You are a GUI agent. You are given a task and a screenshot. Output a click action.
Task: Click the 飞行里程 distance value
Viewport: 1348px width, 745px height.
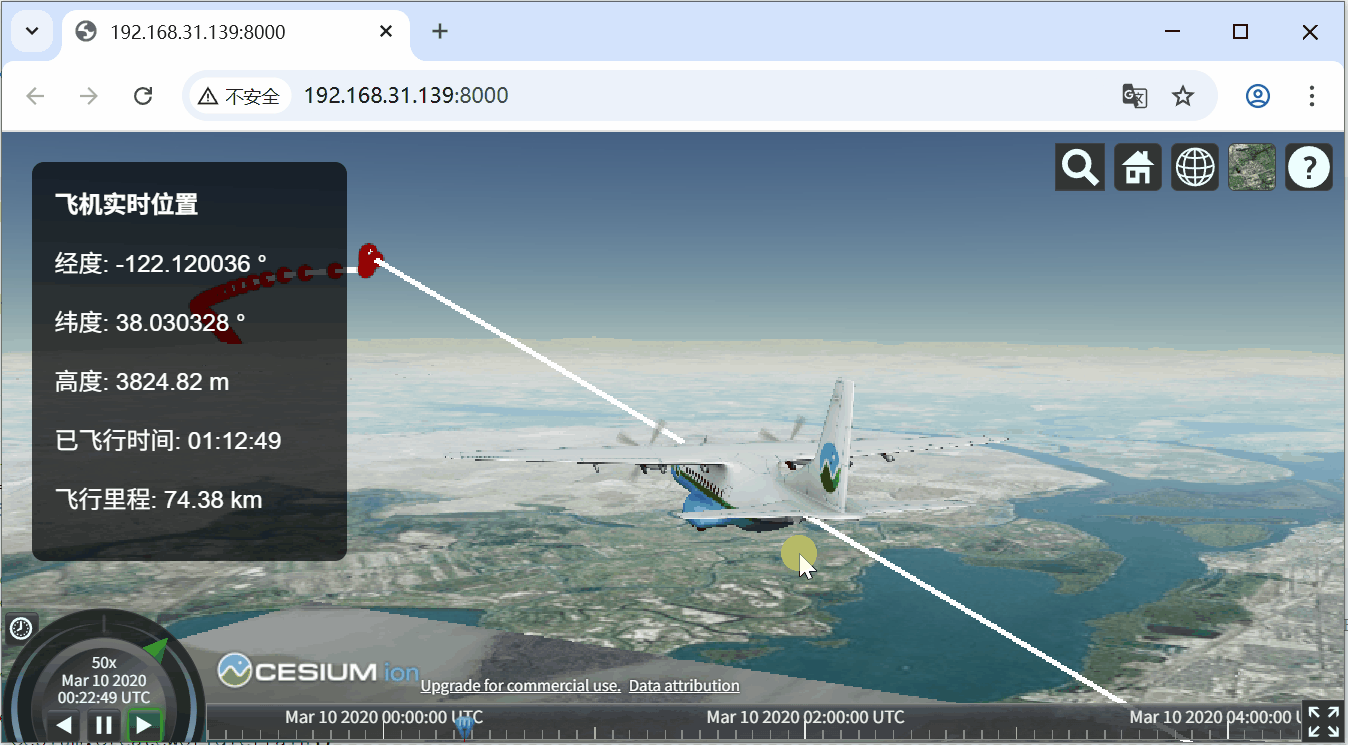(213, 500)
